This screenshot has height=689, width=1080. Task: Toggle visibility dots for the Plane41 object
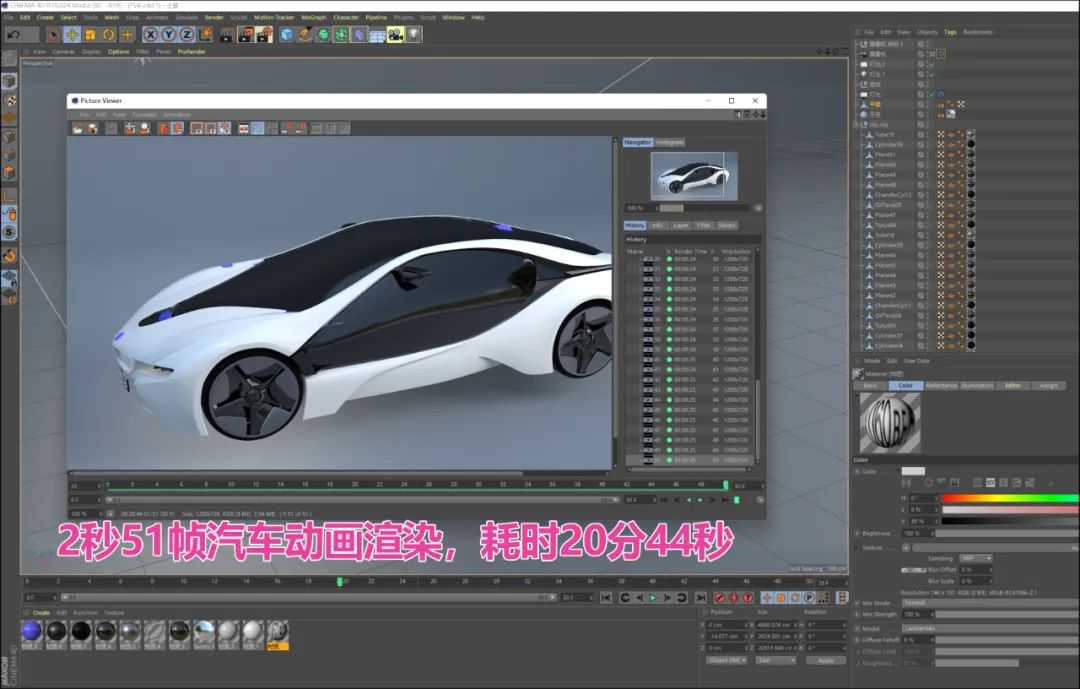(x=929, y=154)
